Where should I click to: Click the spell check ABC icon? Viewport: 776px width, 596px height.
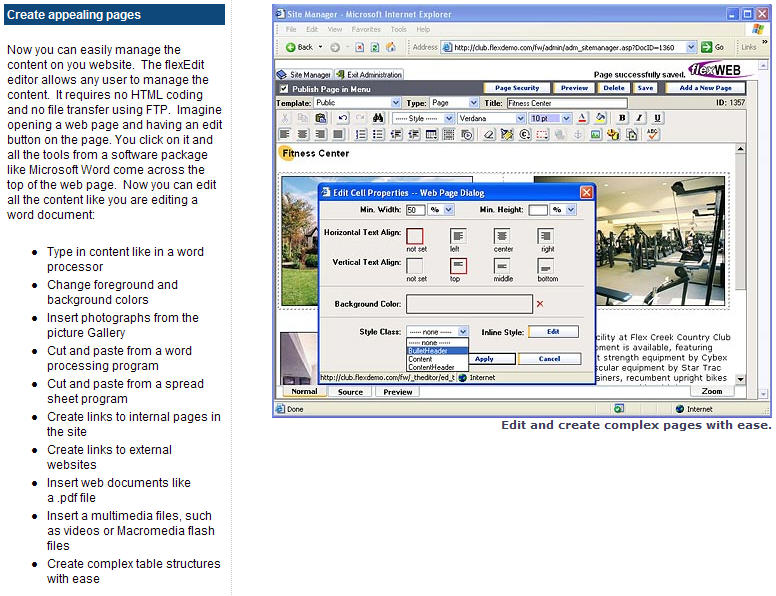(x=652, y=134)
